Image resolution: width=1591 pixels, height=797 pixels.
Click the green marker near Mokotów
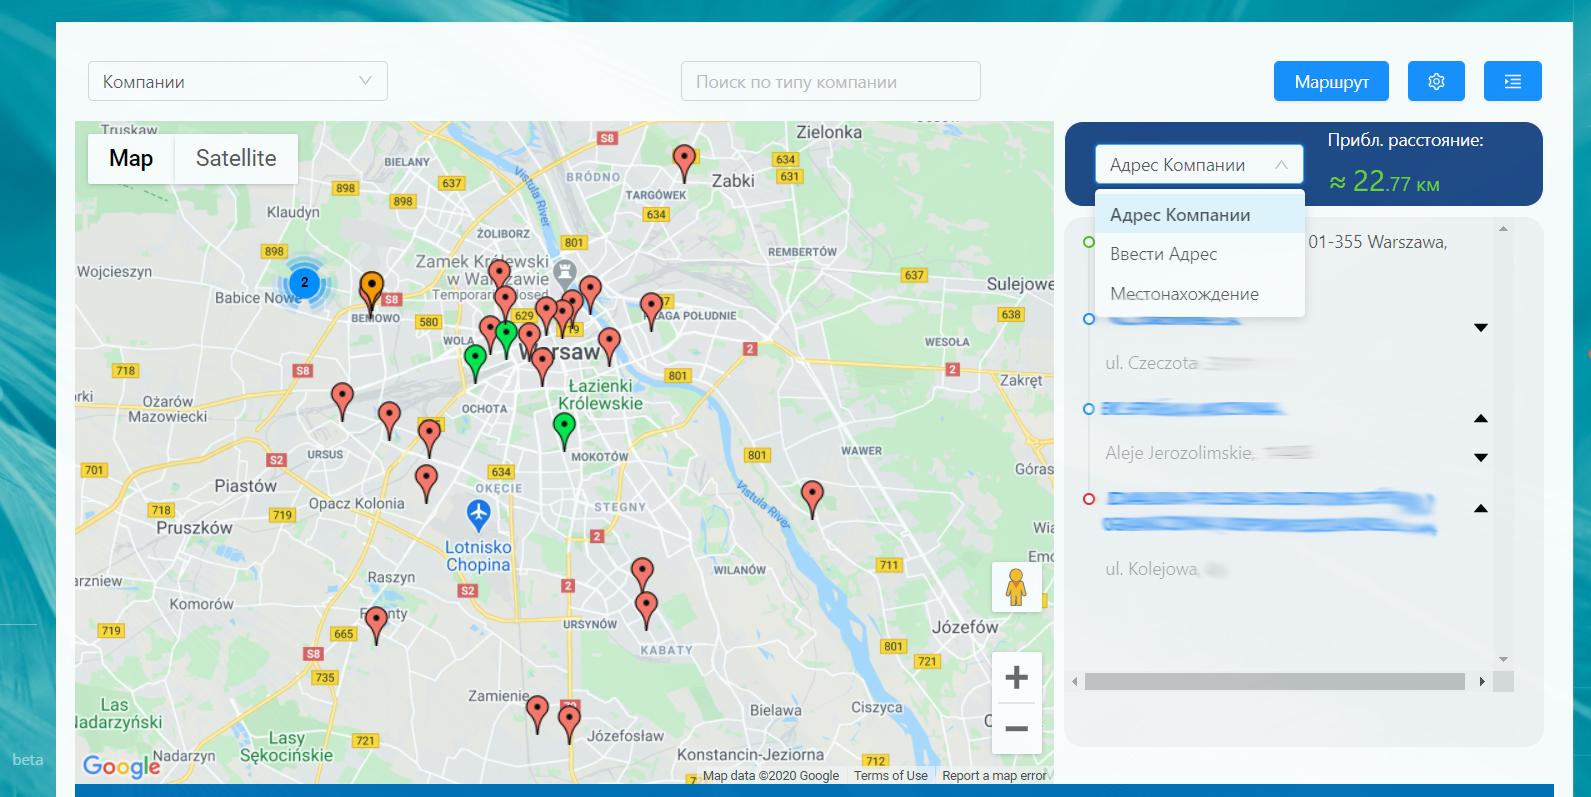click(x=564, y=432)
